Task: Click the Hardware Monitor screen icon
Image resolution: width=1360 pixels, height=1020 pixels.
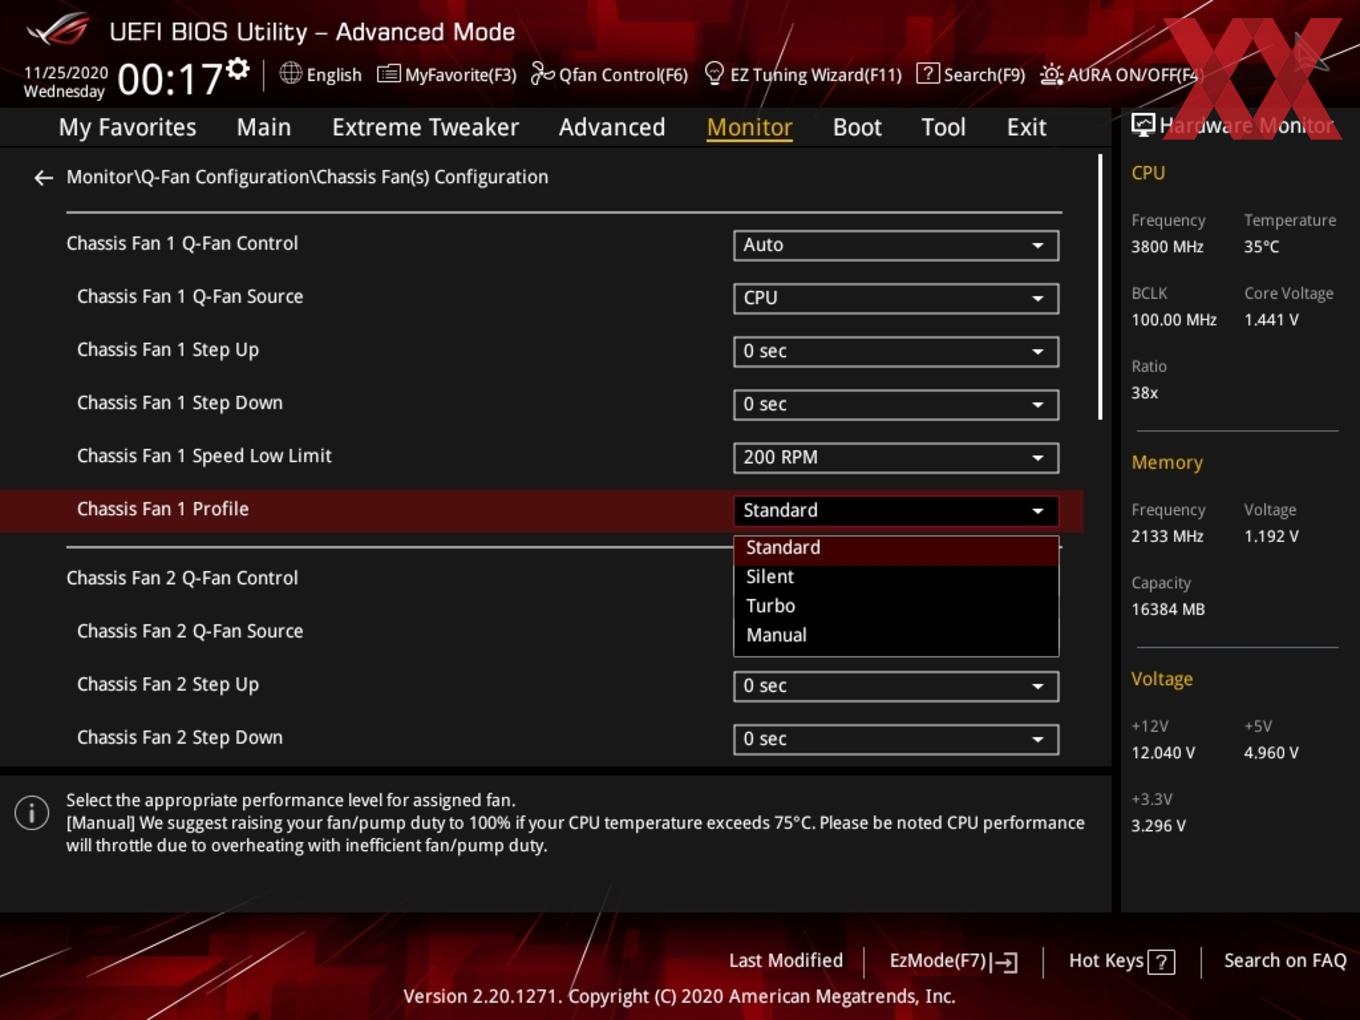Action: click(x=1143, y=125)
